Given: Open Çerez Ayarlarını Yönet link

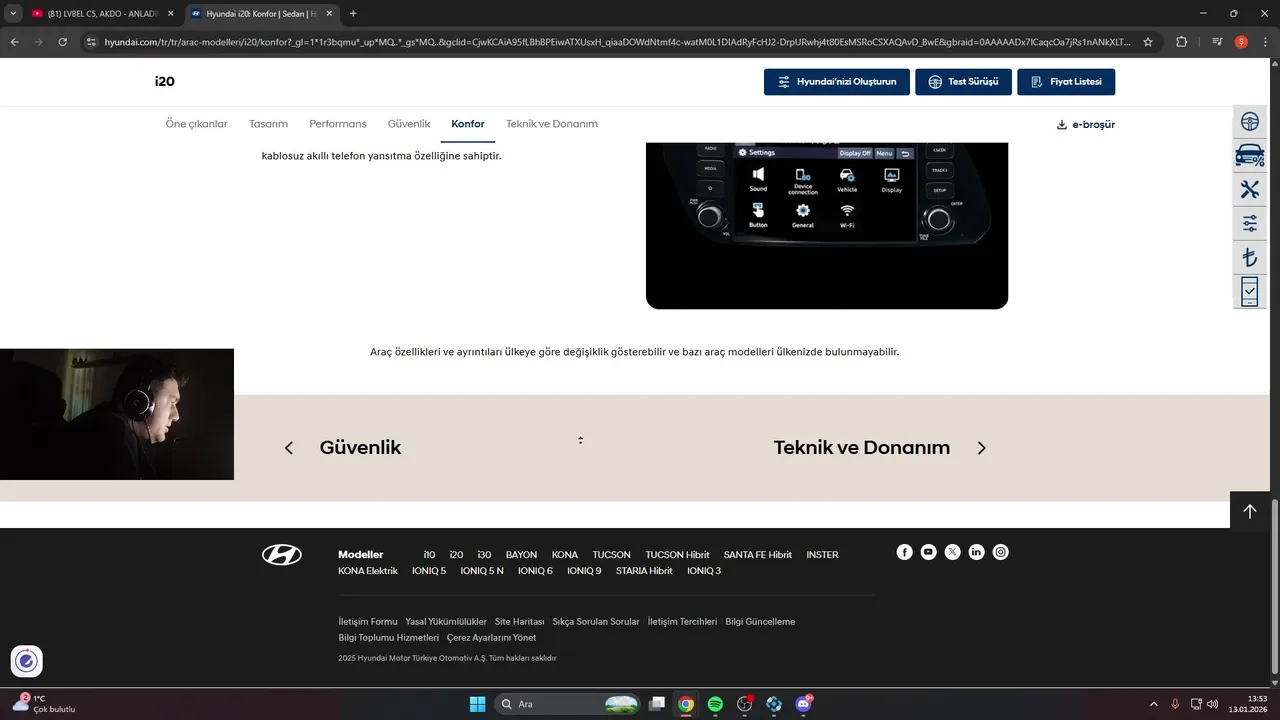Looking at the screenshot, I should pos(491,638).
